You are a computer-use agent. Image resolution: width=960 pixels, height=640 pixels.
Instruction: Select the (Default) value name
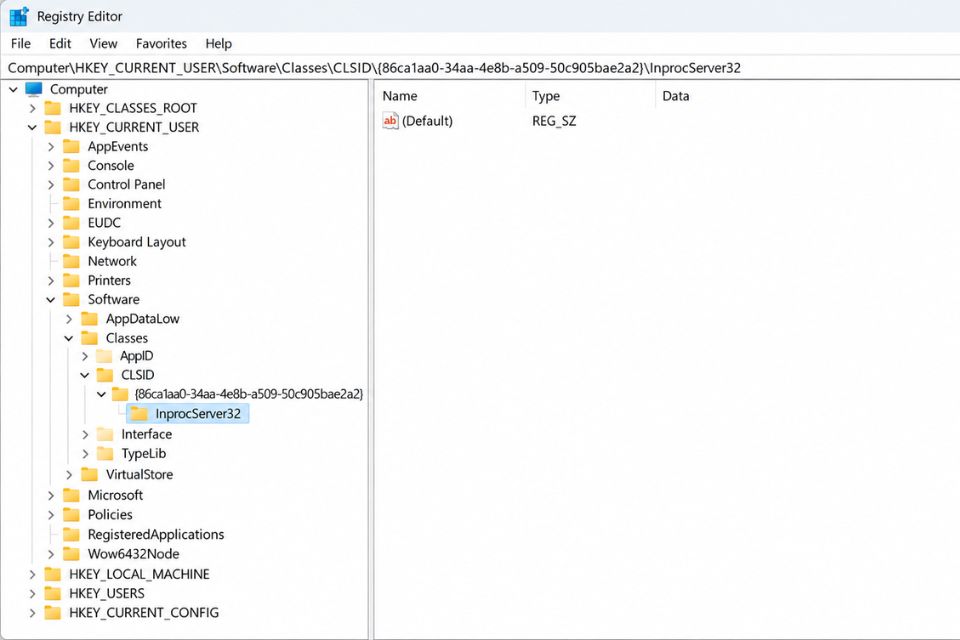pyautogui.click(x=427, y=121)
